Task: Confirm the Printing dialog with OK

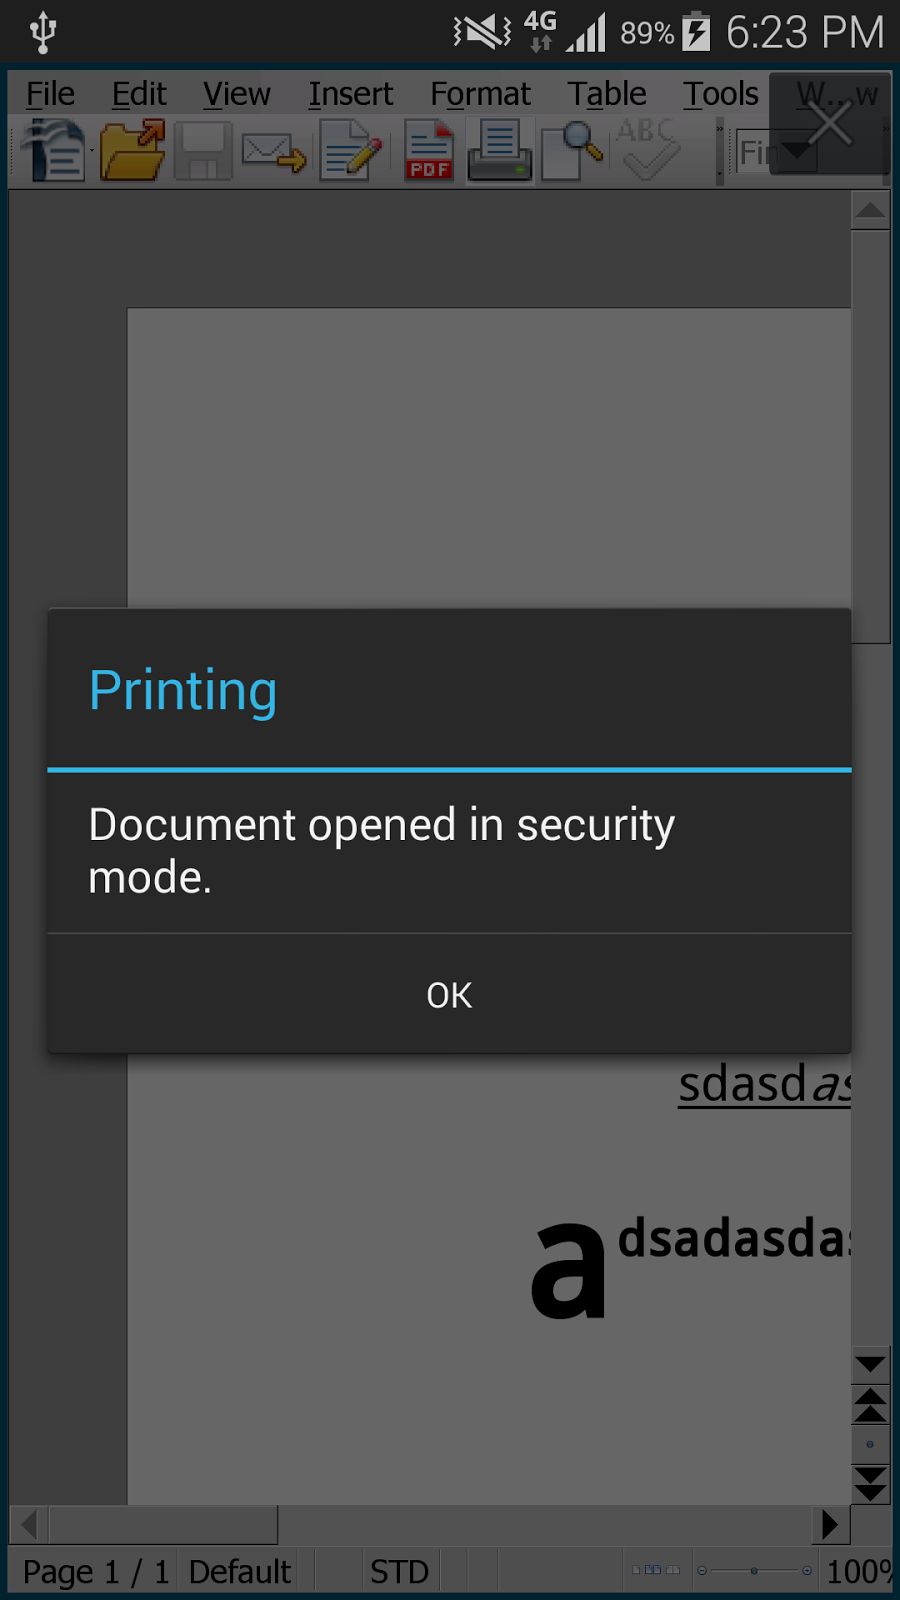Action: click(450, 995)
